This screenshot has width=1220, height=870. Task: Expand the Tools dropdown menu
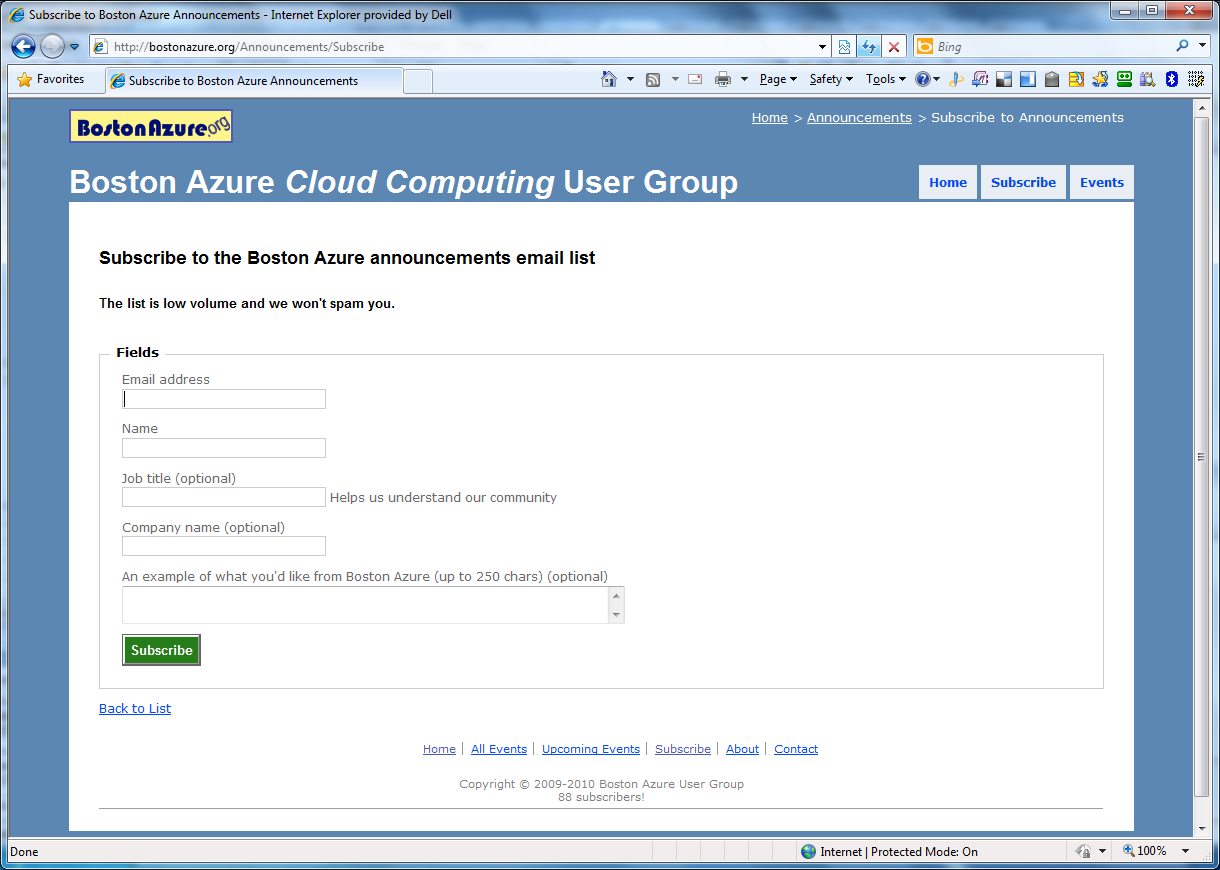coord(885,79)
